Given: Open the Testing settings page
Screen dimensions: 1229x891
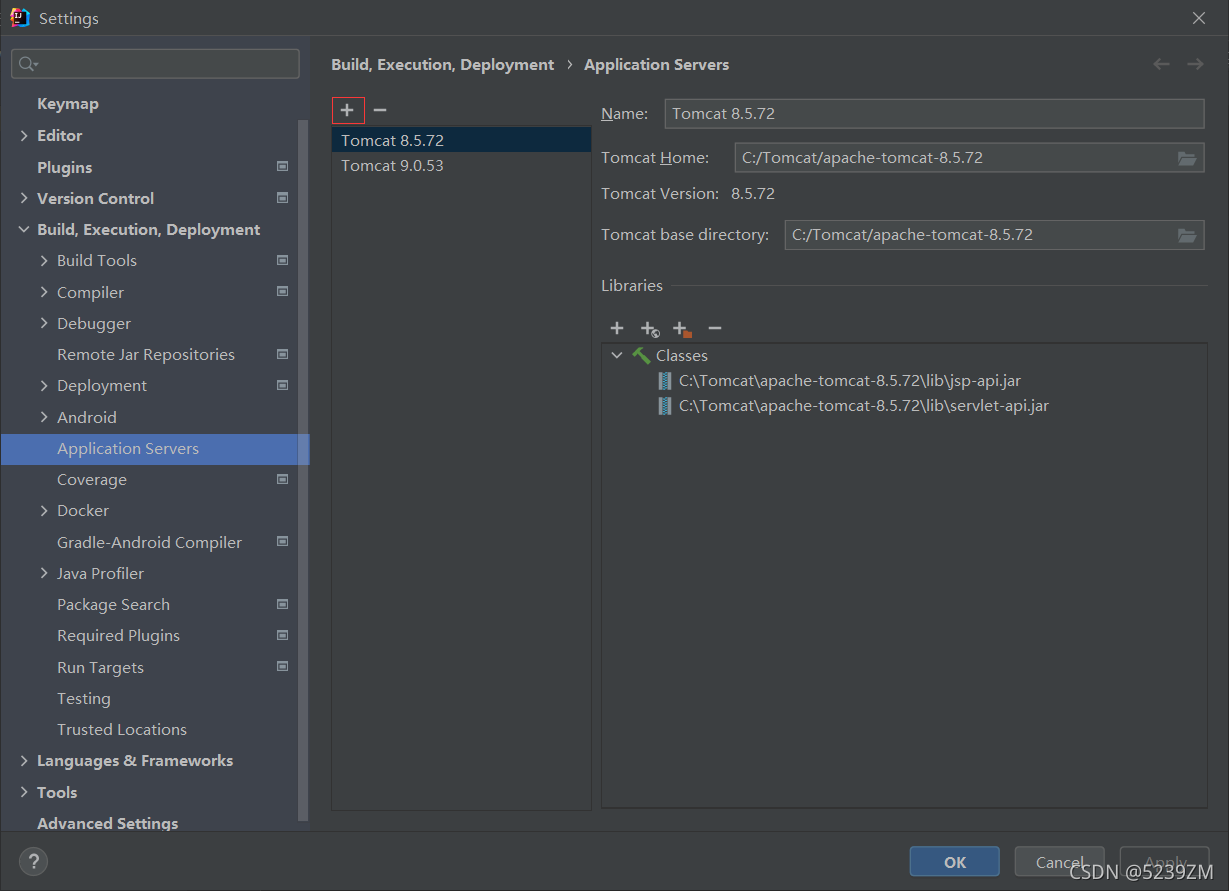Looking at the screenshot, I should tap(84, 698).
